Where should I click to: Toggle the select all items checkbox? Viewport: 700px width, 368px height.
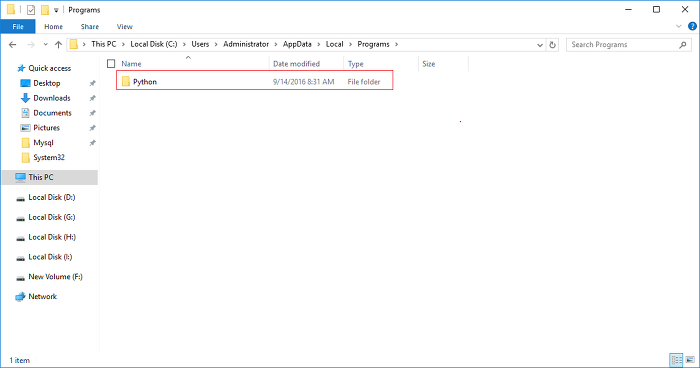[x=111, y=64]
